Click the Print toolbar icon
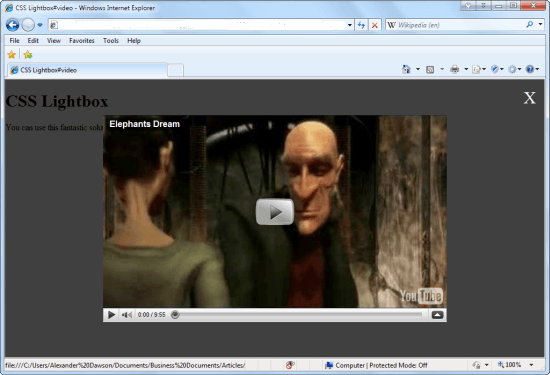 [455, 69]
